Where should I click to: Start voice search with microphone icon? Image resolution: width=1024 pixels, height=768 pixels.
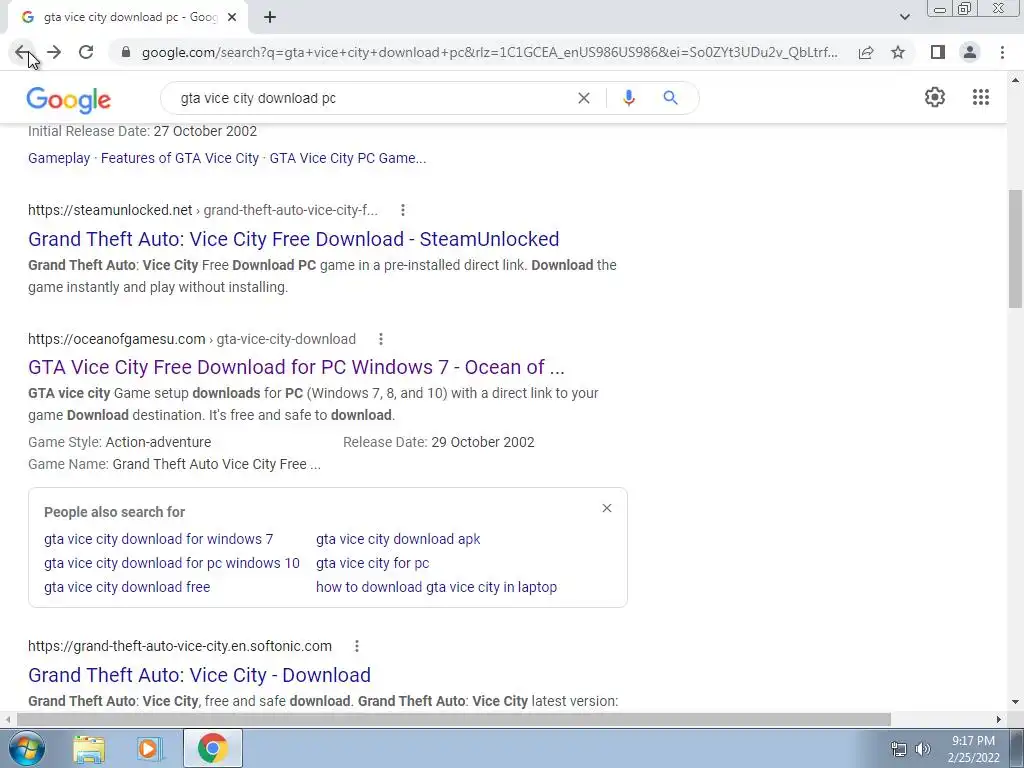tap(629, 98)
